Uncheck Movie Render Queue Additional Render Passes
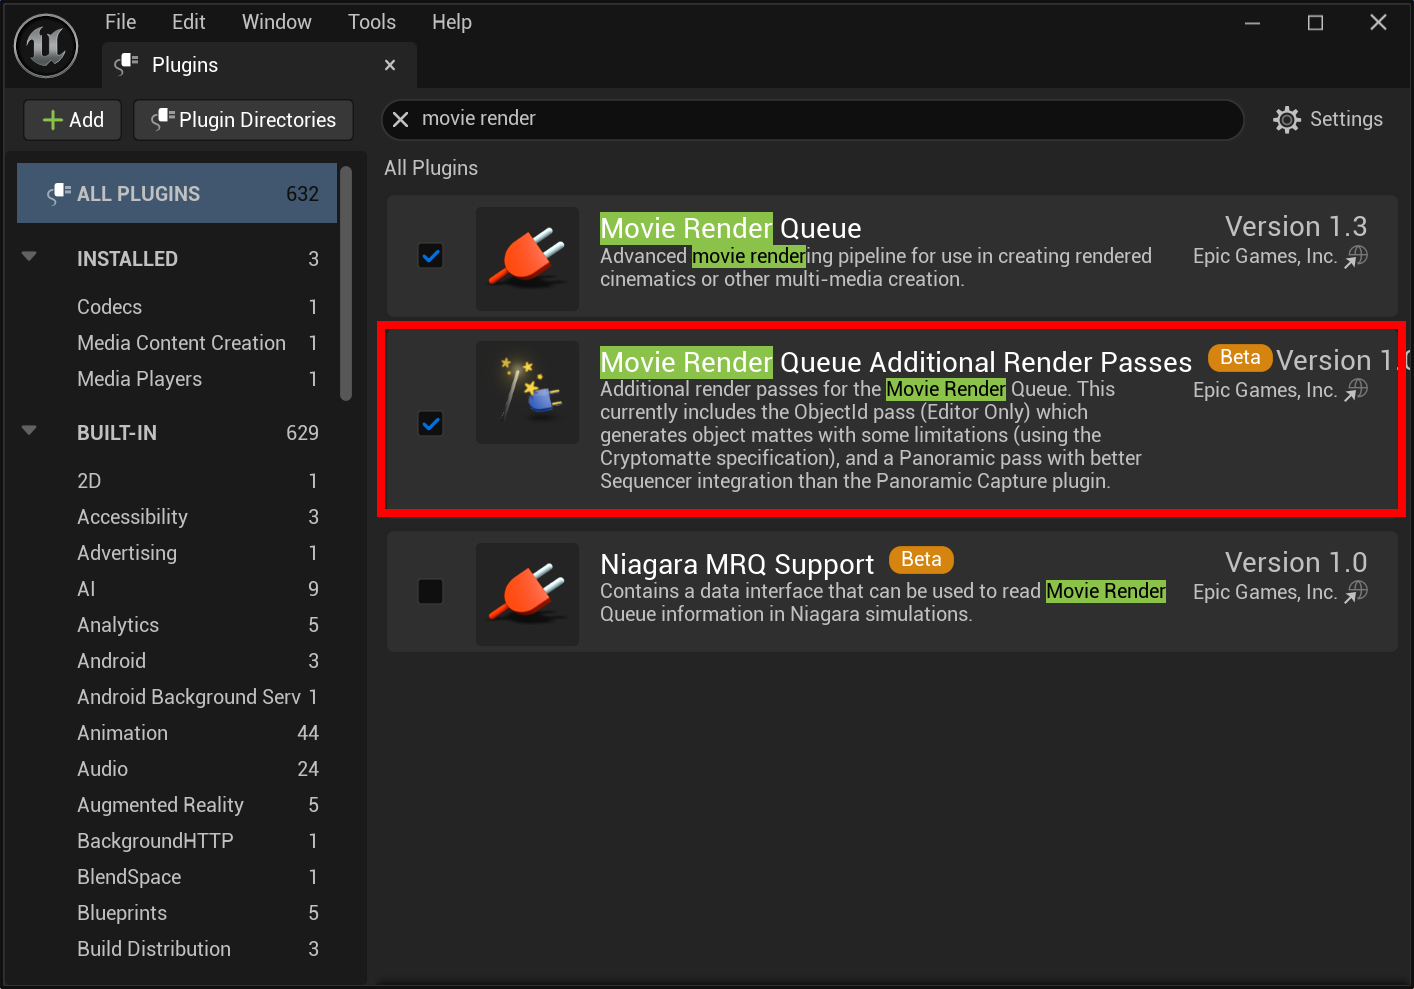1414x989 pixels. click(431, 424)
